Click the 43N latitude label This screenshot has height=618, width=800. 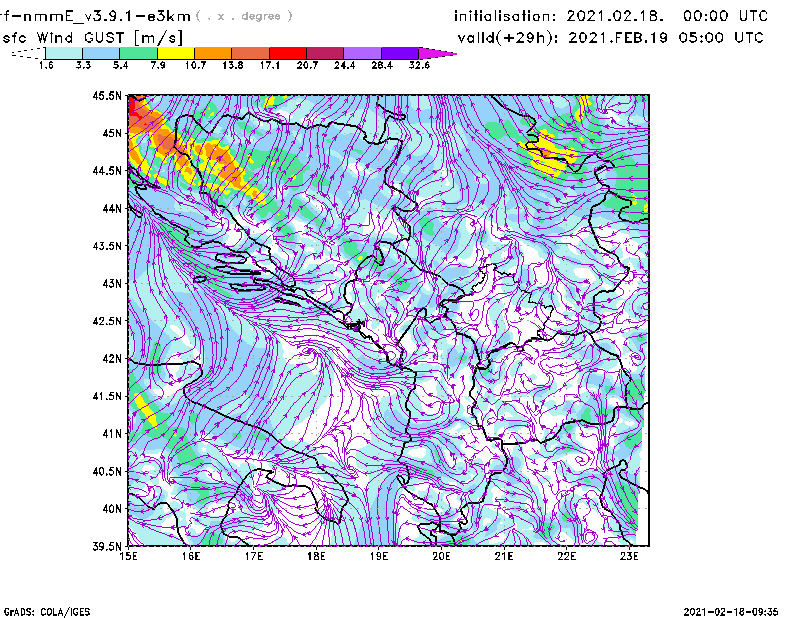[112, 283]
